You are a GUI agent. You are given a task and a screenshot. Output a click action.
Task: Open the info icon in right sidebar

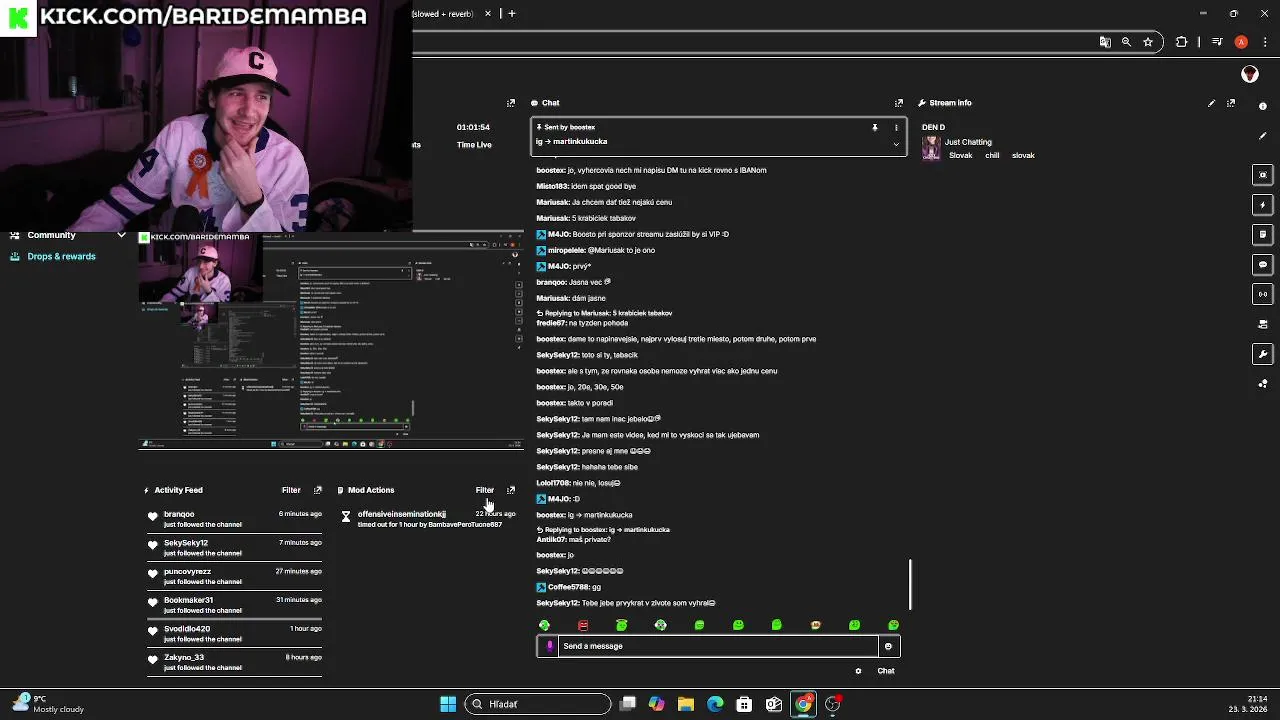(1263, 105)
